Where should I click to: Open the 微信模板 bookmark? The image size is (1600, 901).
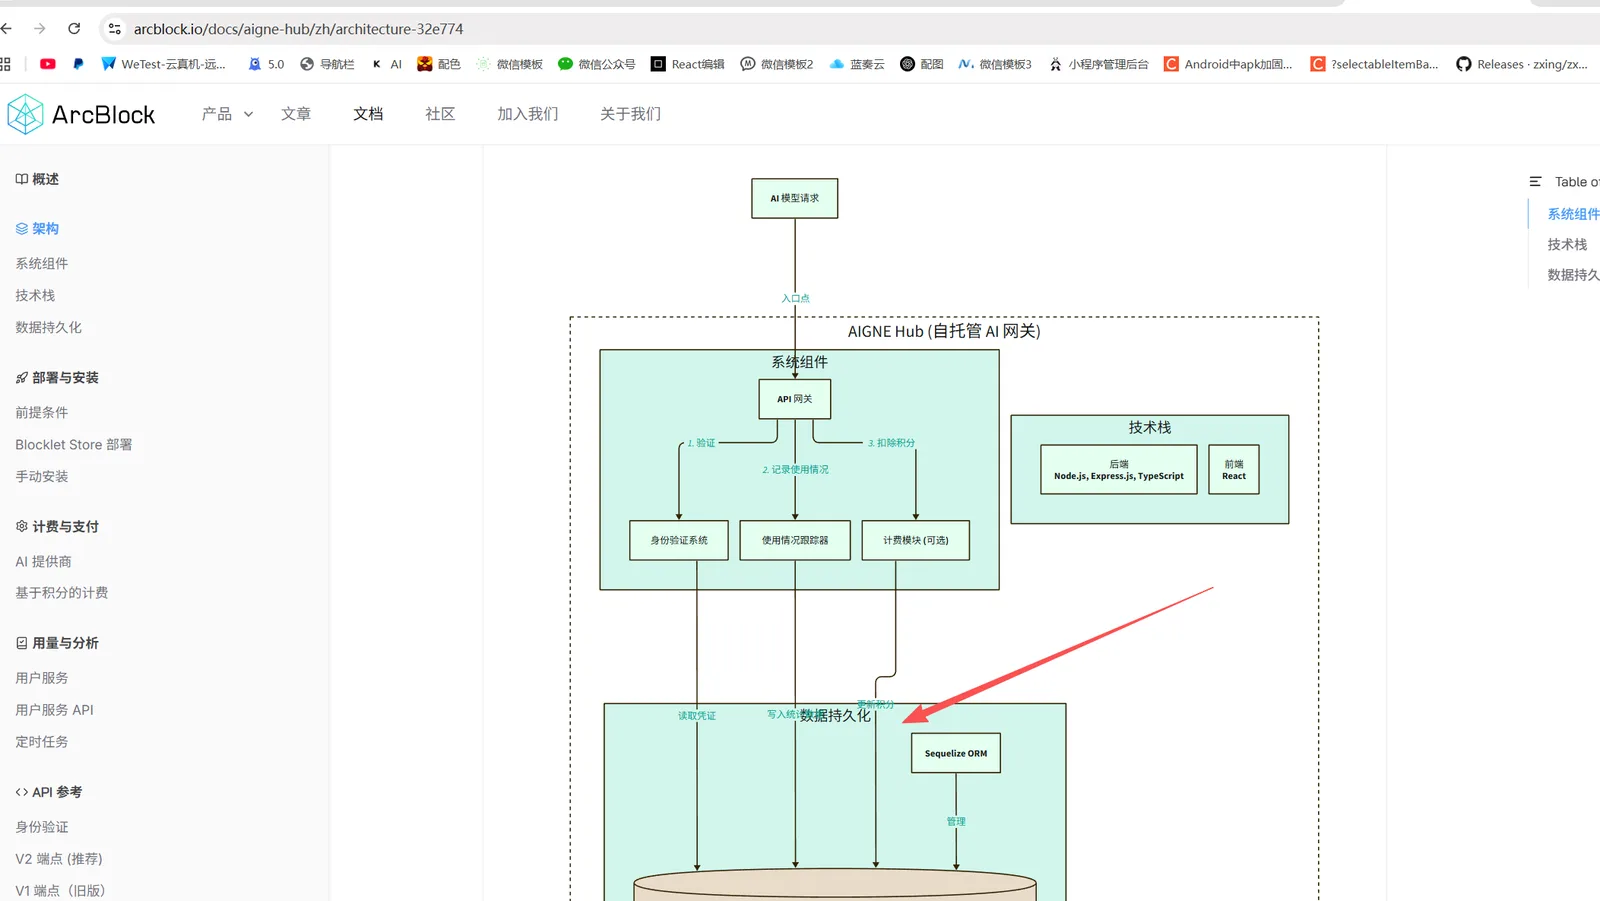pyautogui.click(x=509, y=64)
